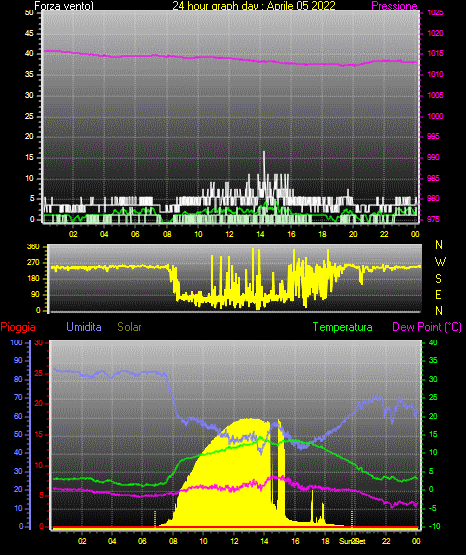
Task: Click '08' on the temperature graph time axis
Action: tap(173, 541)
